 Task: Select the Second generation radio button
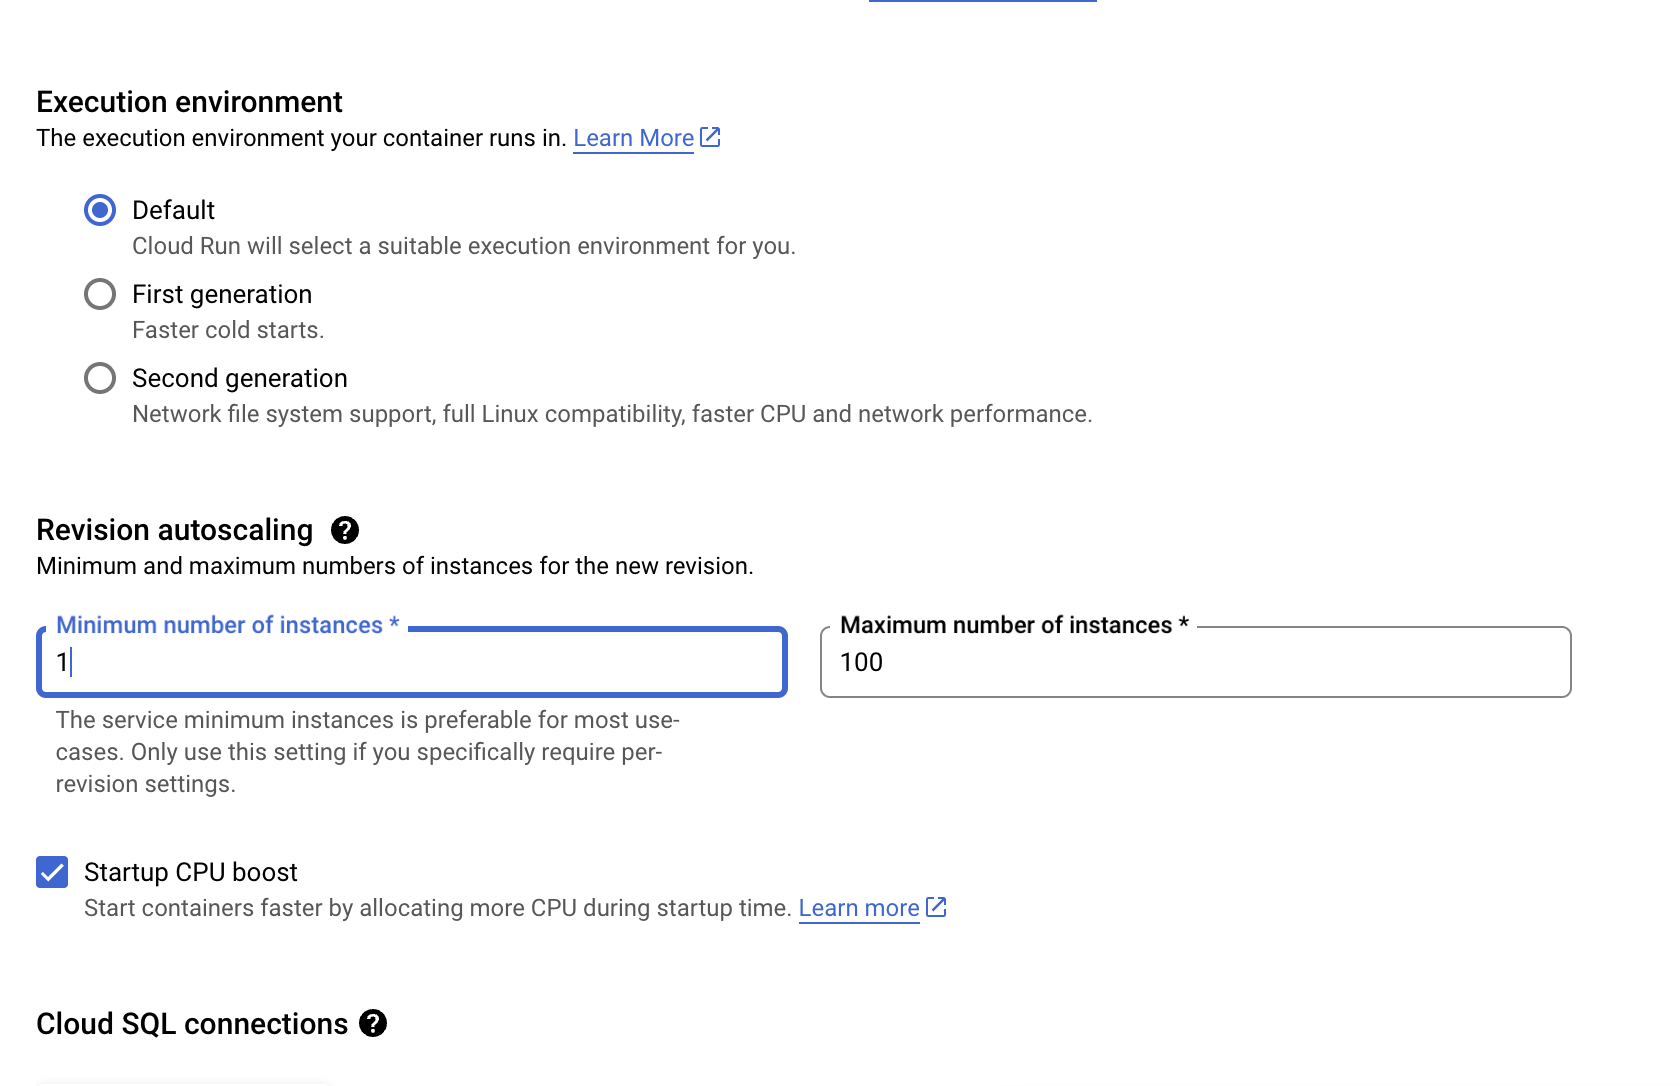(100, 378)
